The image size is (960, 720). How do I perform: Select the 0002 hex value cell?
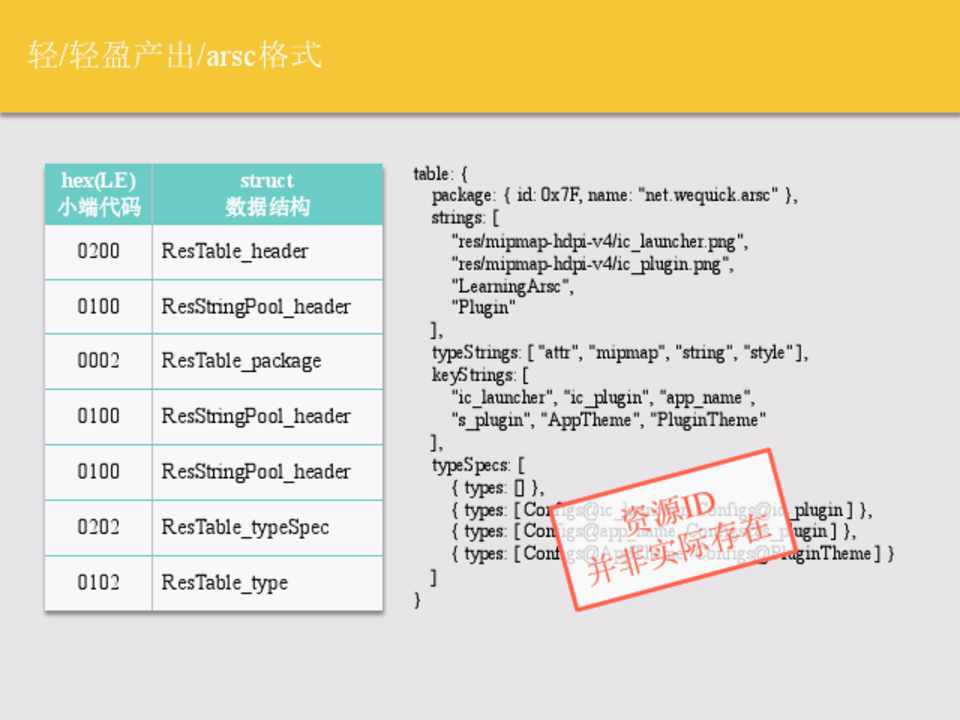click(x=98, y=361)
